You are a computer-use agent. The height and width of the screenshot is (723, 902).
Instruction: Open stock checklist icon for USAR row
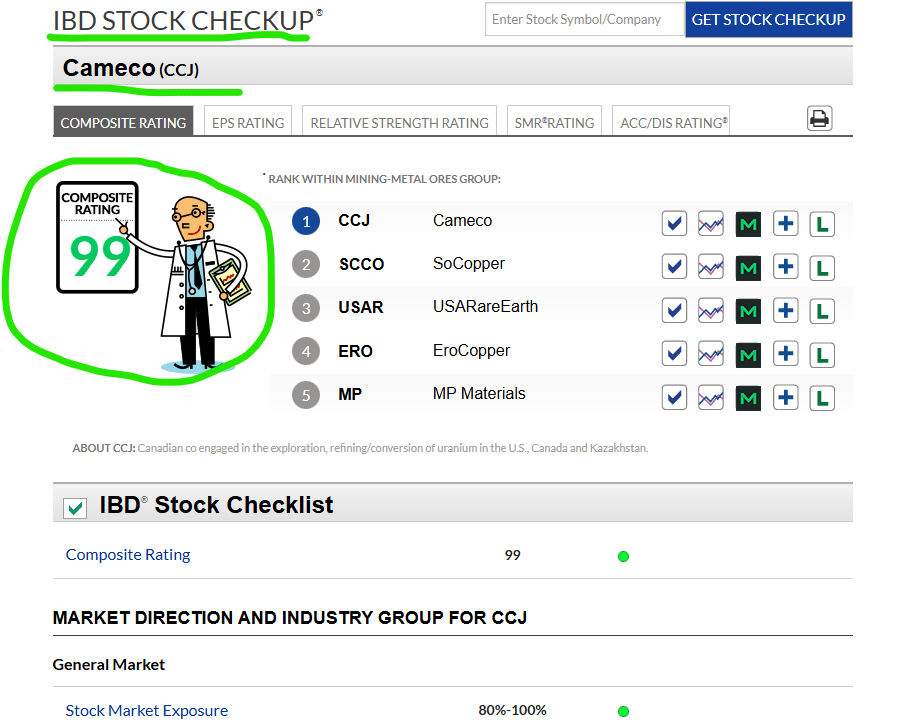pos(674,311)
